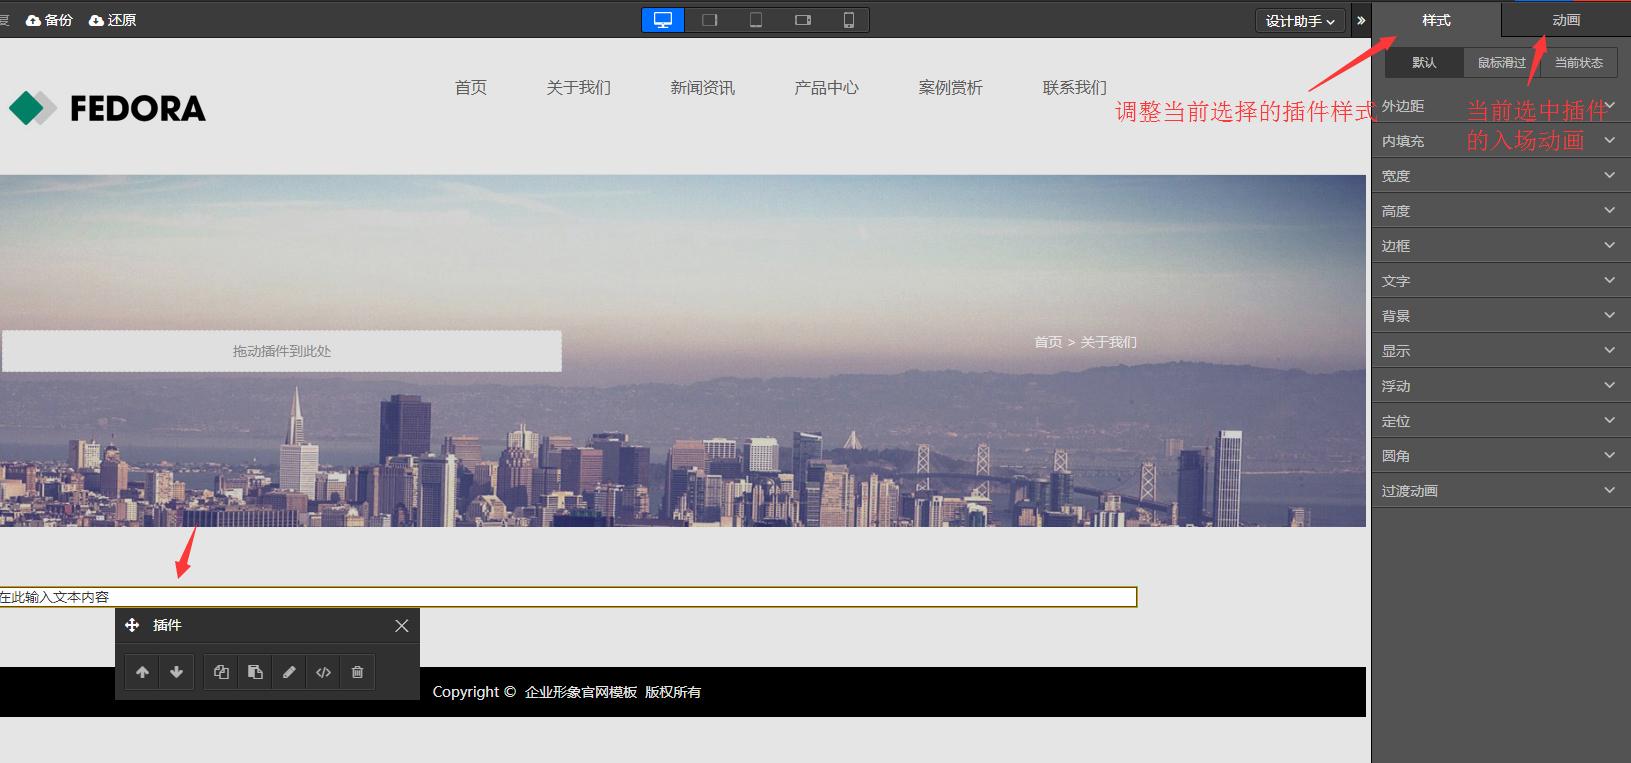The width and height of the screenshot is (1631, 763).
Task: Copy the selected plugin
Action: (x=221, y=672)
